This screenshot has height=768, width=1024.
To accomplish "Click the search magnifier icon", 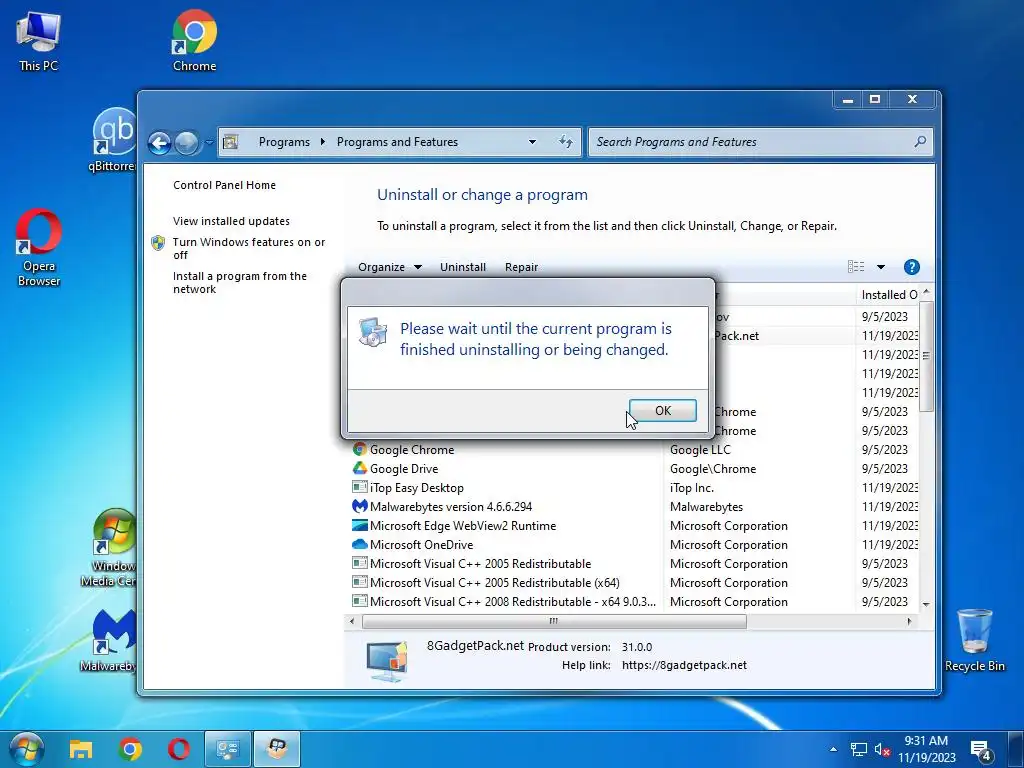I will coord(920,141).
